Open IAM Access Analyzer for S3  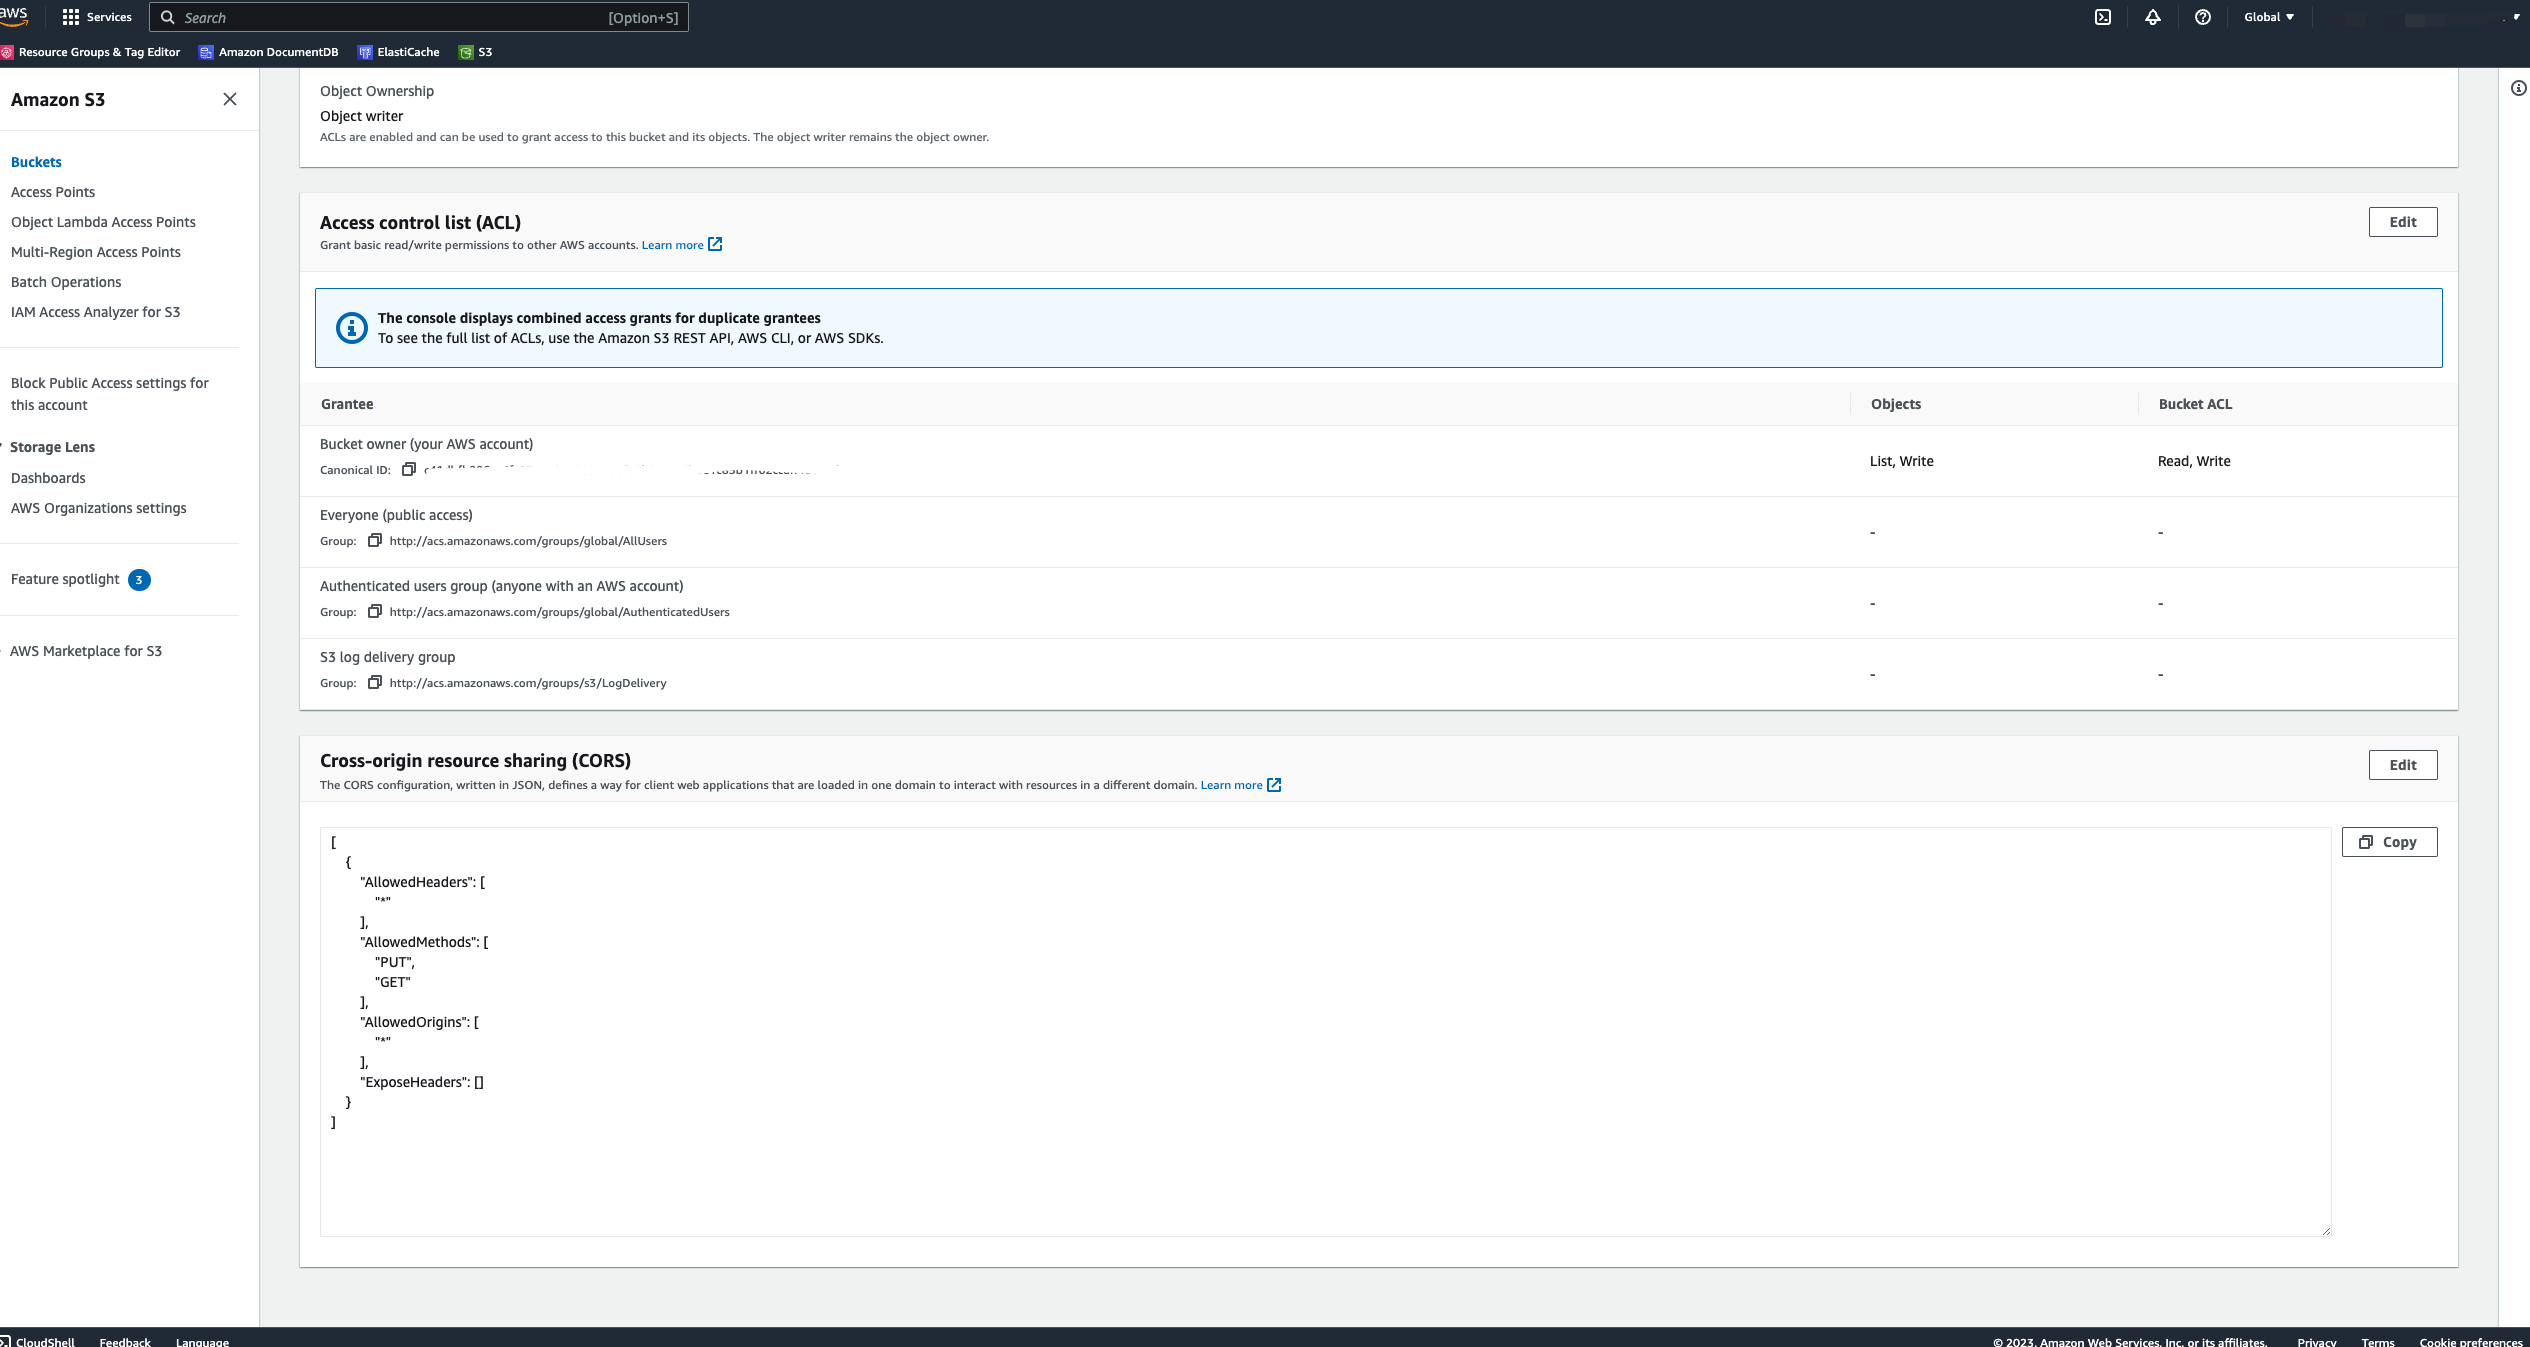coord(95,312)
